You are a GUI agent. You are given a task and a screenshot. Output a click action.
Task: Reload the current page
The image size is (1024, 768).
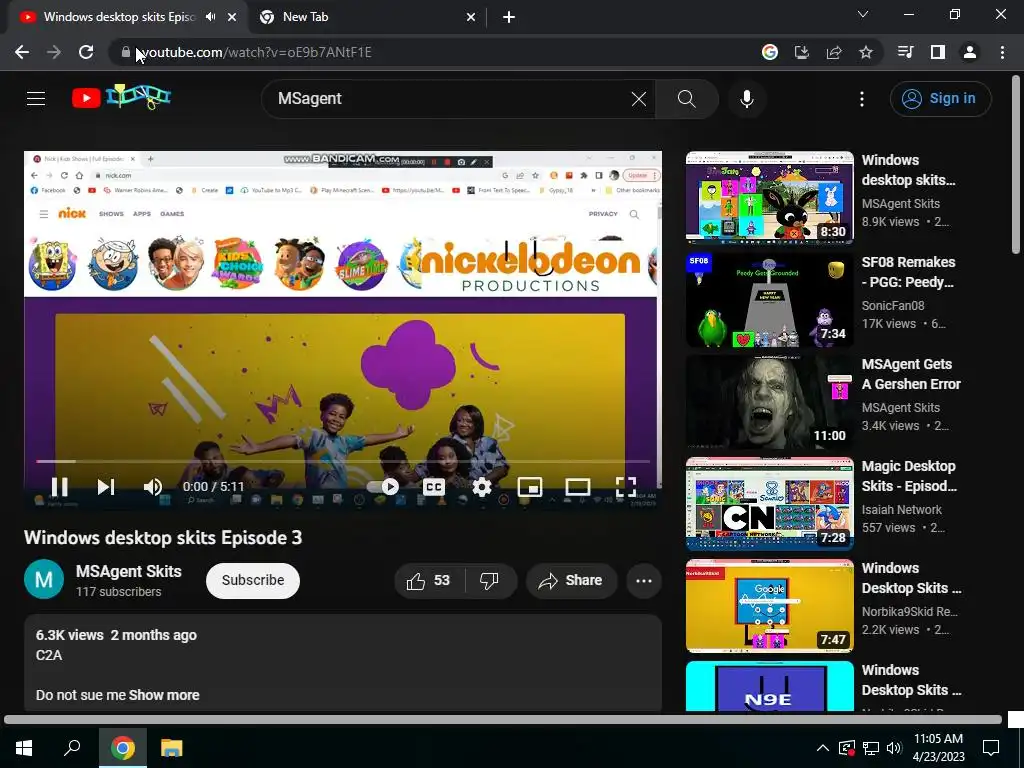pos(86,52)
